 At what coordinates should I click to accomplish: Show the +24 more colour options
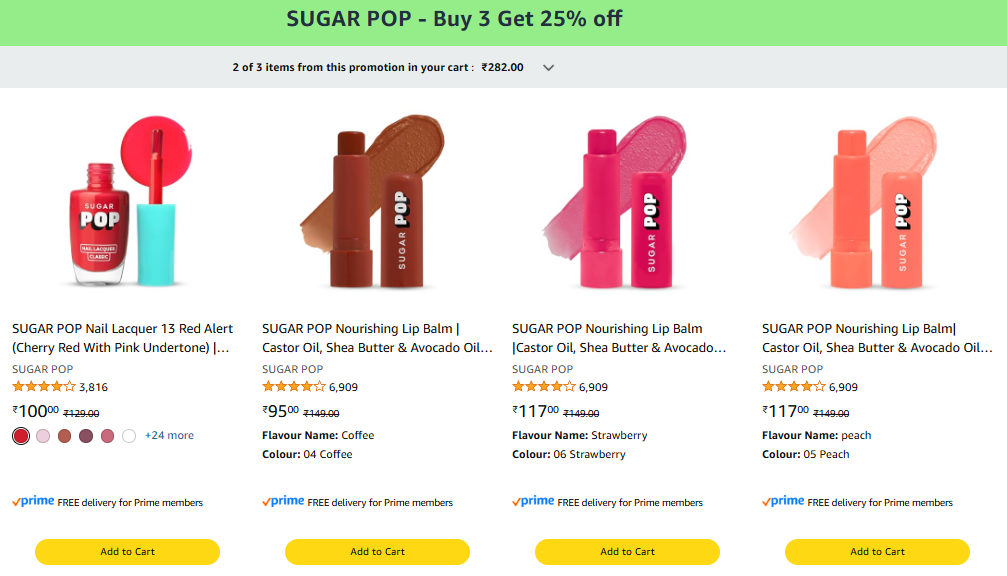point(169,436)
